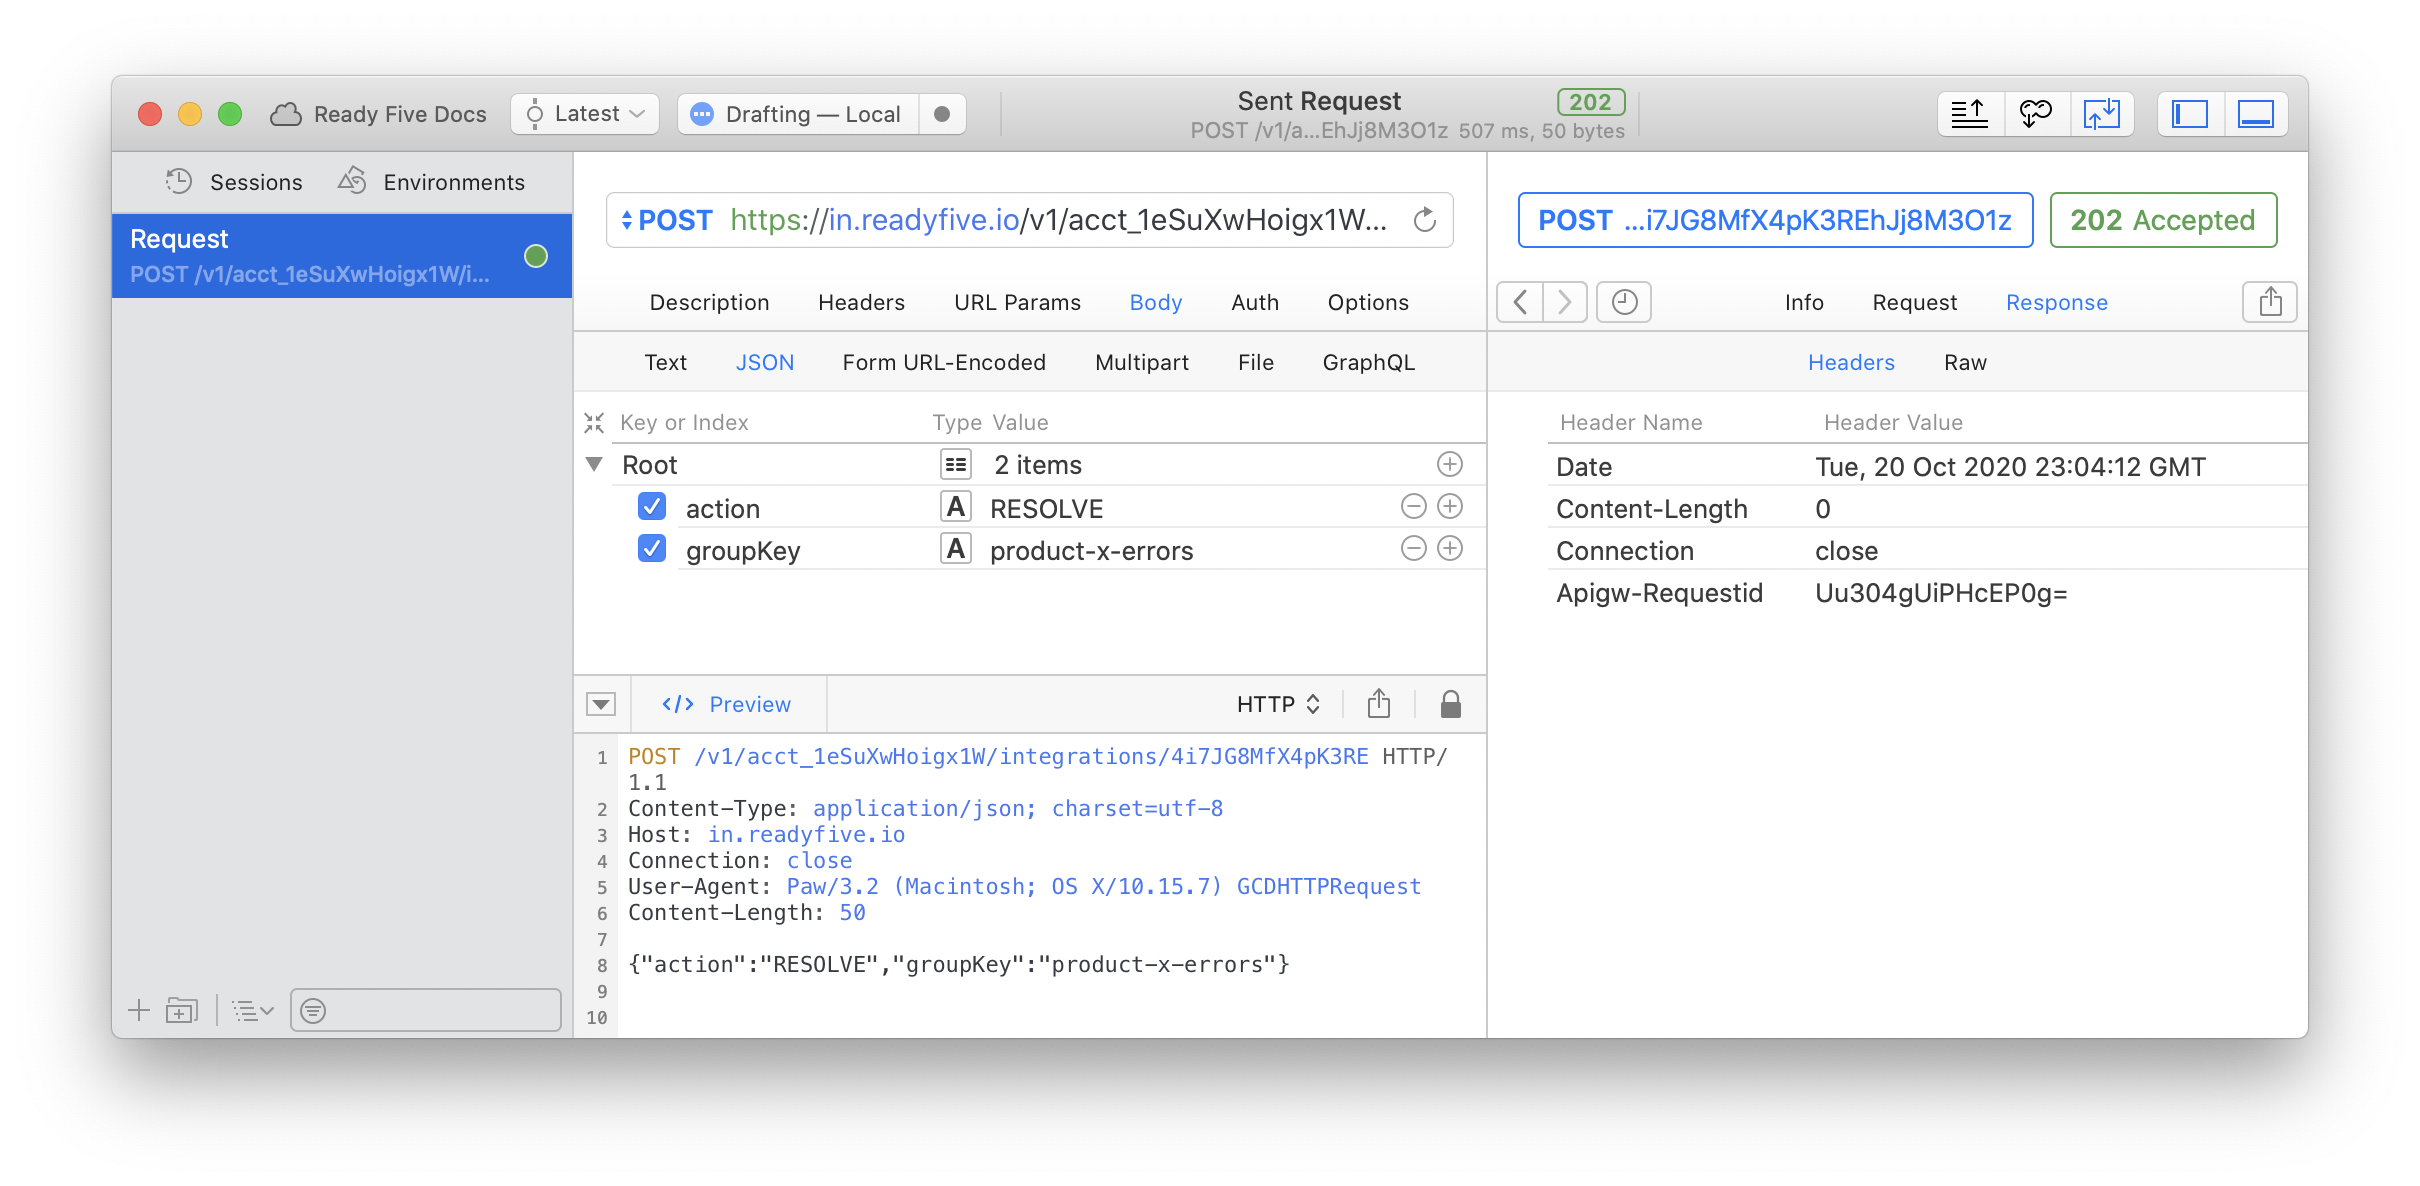Go to next response with right arrow
Viewport: 2420px width, 1186px height.
coord(1565,302)
